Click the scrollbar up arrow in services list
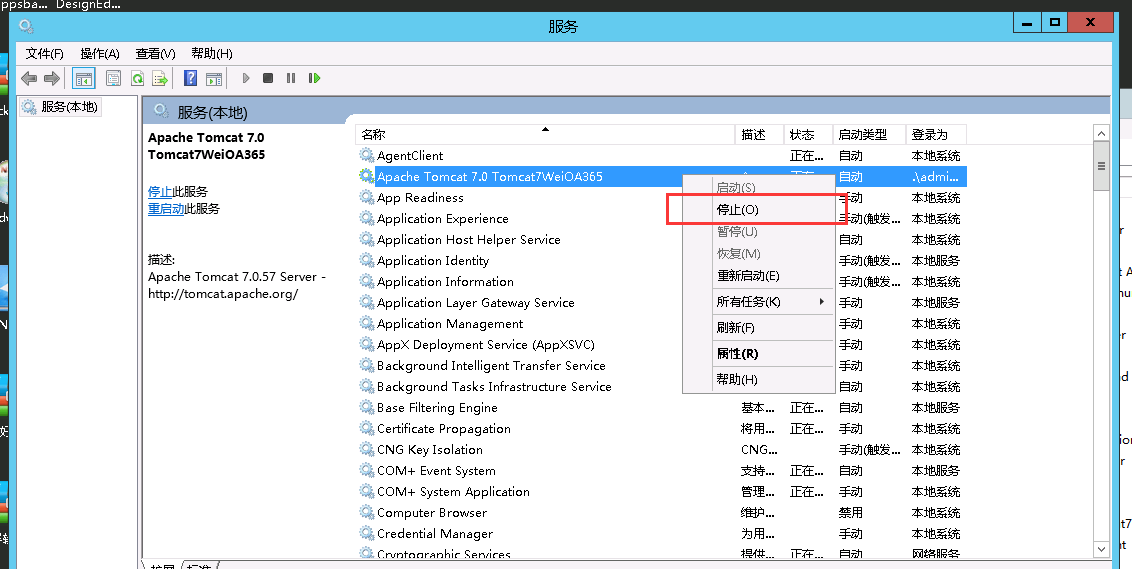Screen dimensions: 1132x569 pos(1101,134)
